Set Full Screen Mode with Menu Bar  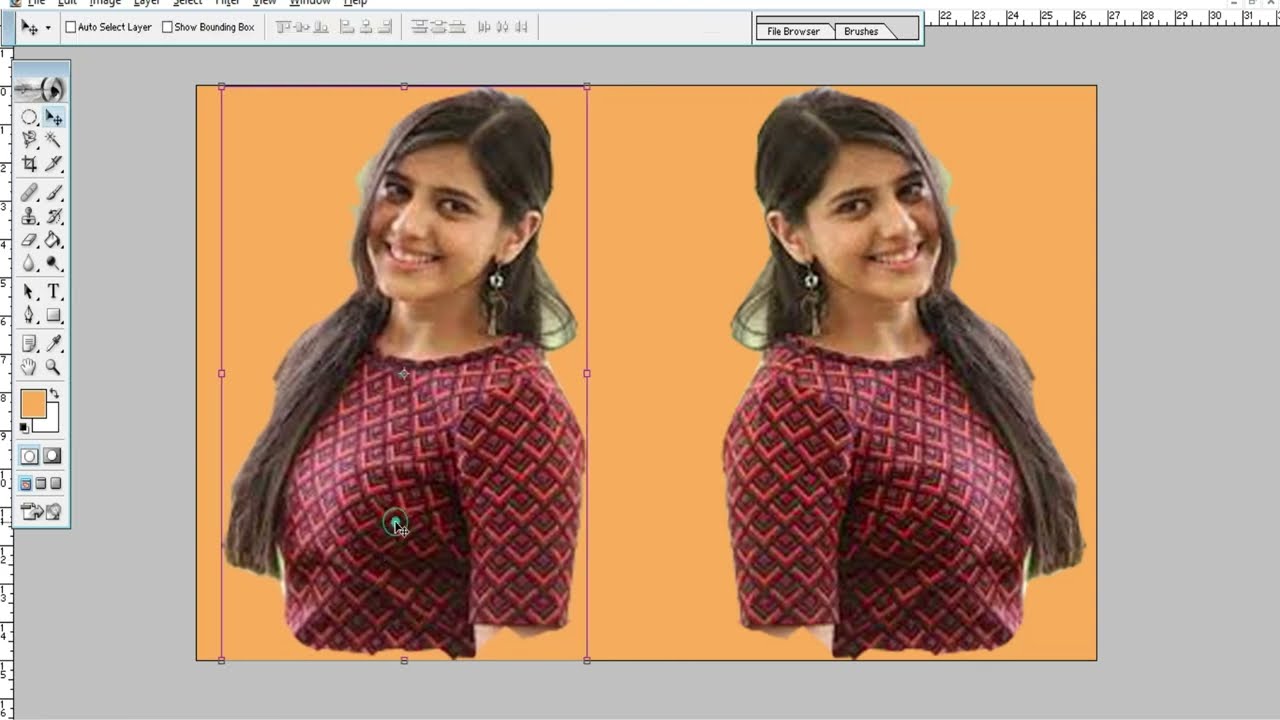tap(41, 484)
